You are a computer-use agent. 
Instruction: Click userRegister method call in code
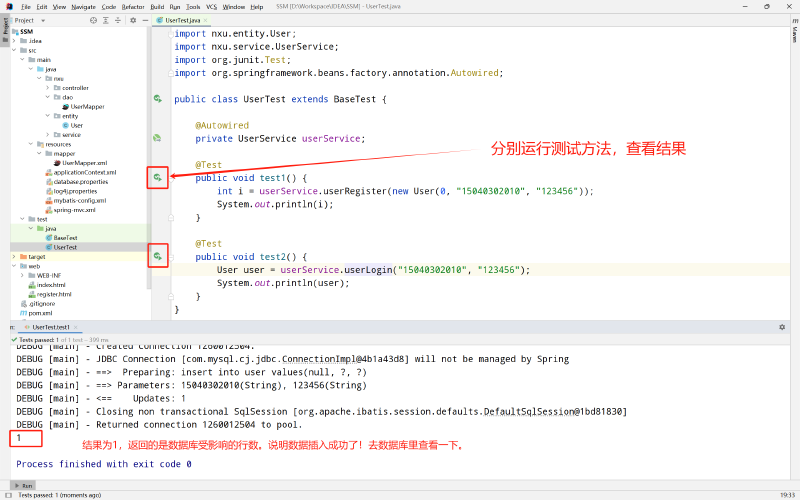[355, 191]
